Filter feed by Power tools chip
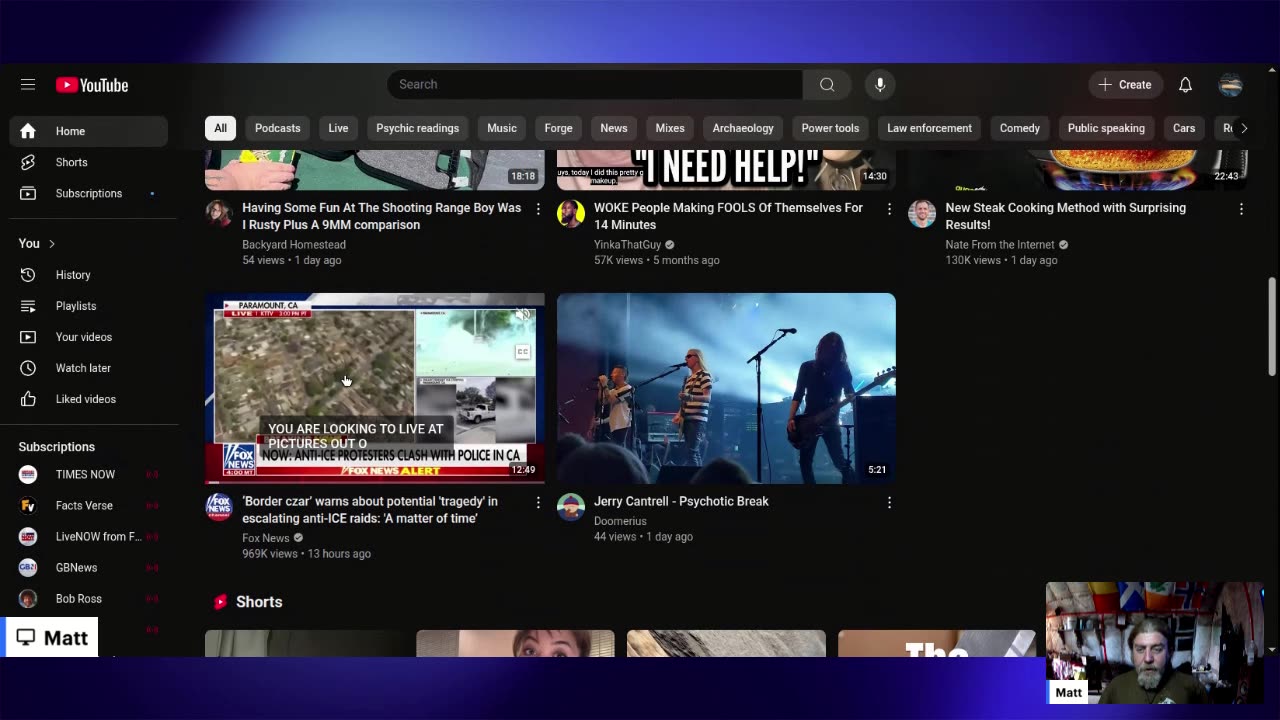The height and width of the screenshot is (720, 1280). 830,128
